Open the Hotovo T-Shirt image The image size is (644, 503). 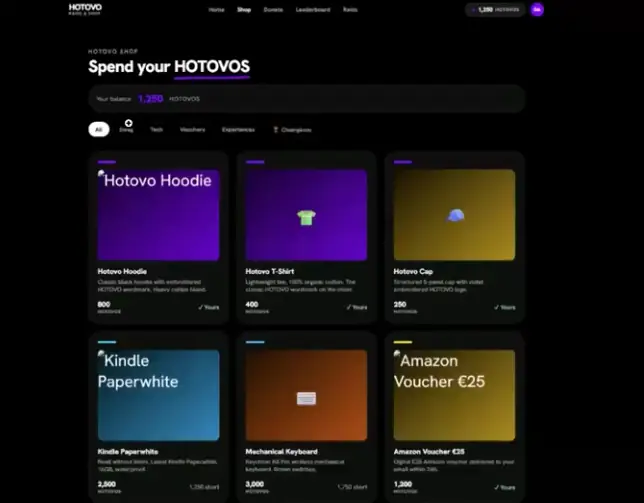tap(306, 215)
